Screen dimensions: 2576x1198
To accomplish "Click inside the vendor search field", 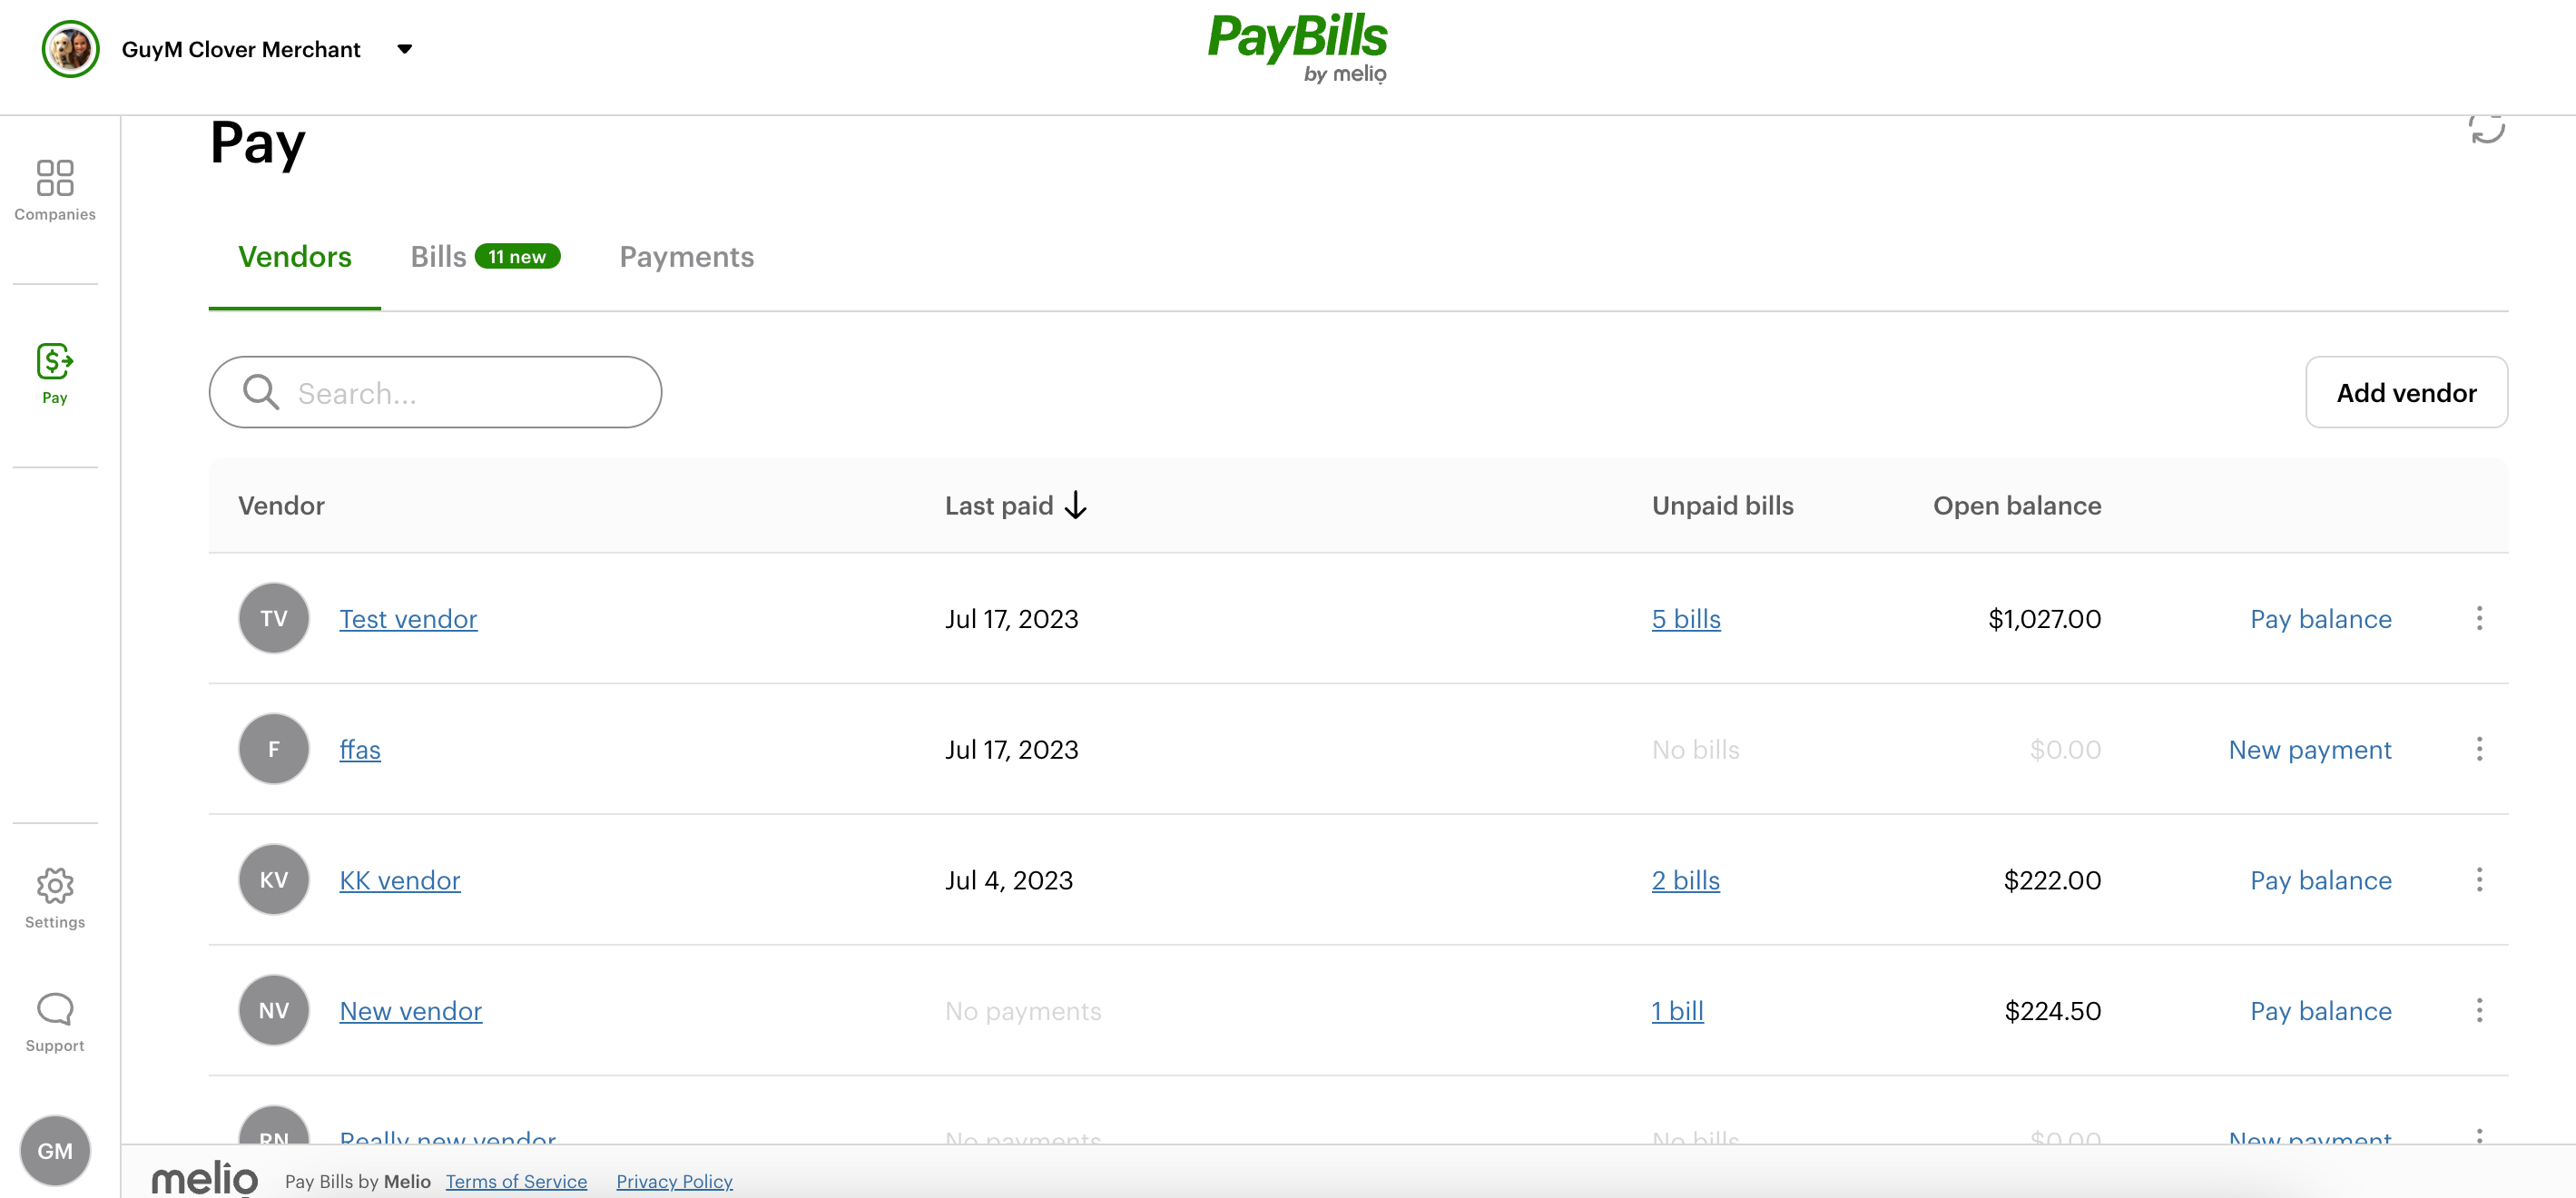I will pyautogui.click(x=430, y=392).
